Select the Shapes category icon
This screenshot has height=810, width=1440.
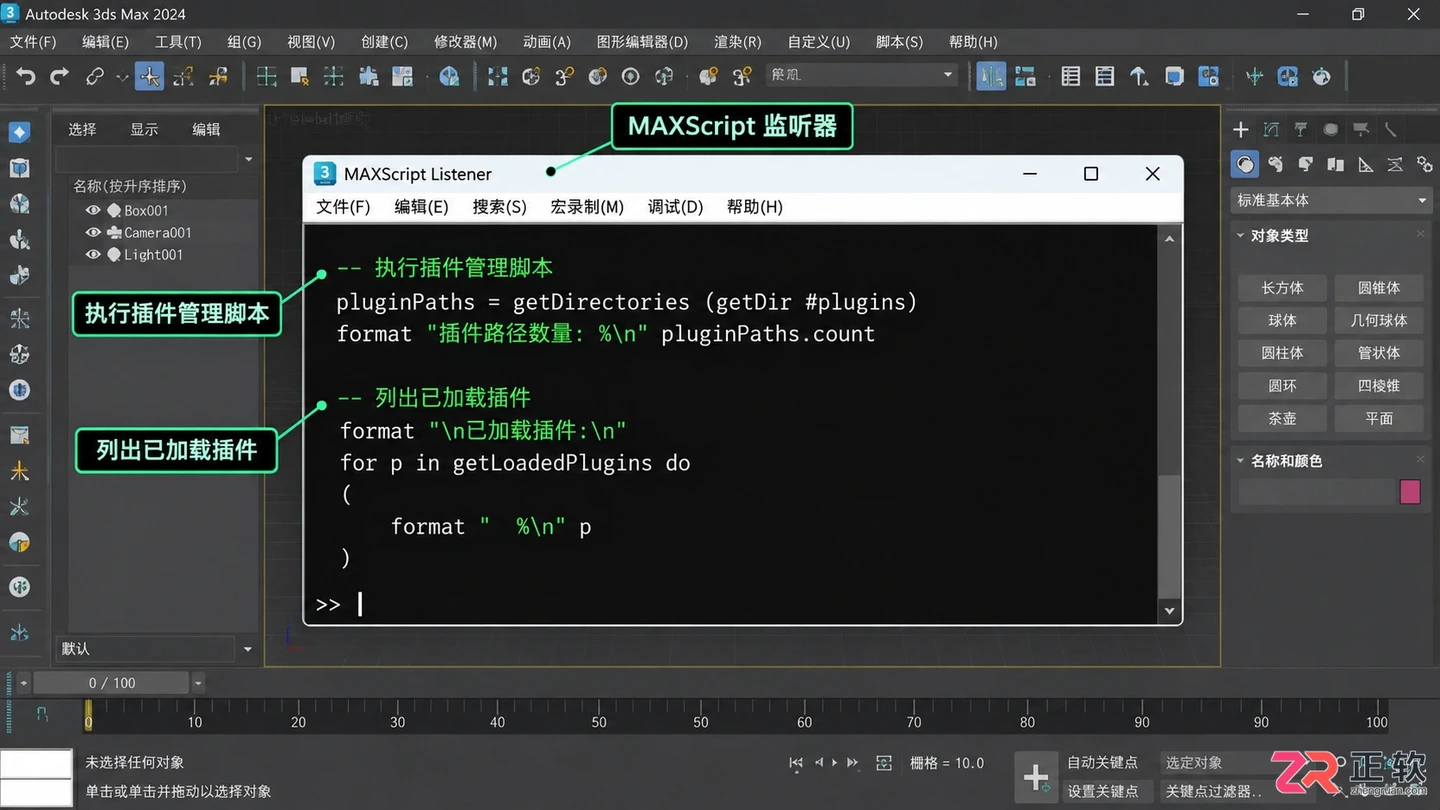(1276, 164)
